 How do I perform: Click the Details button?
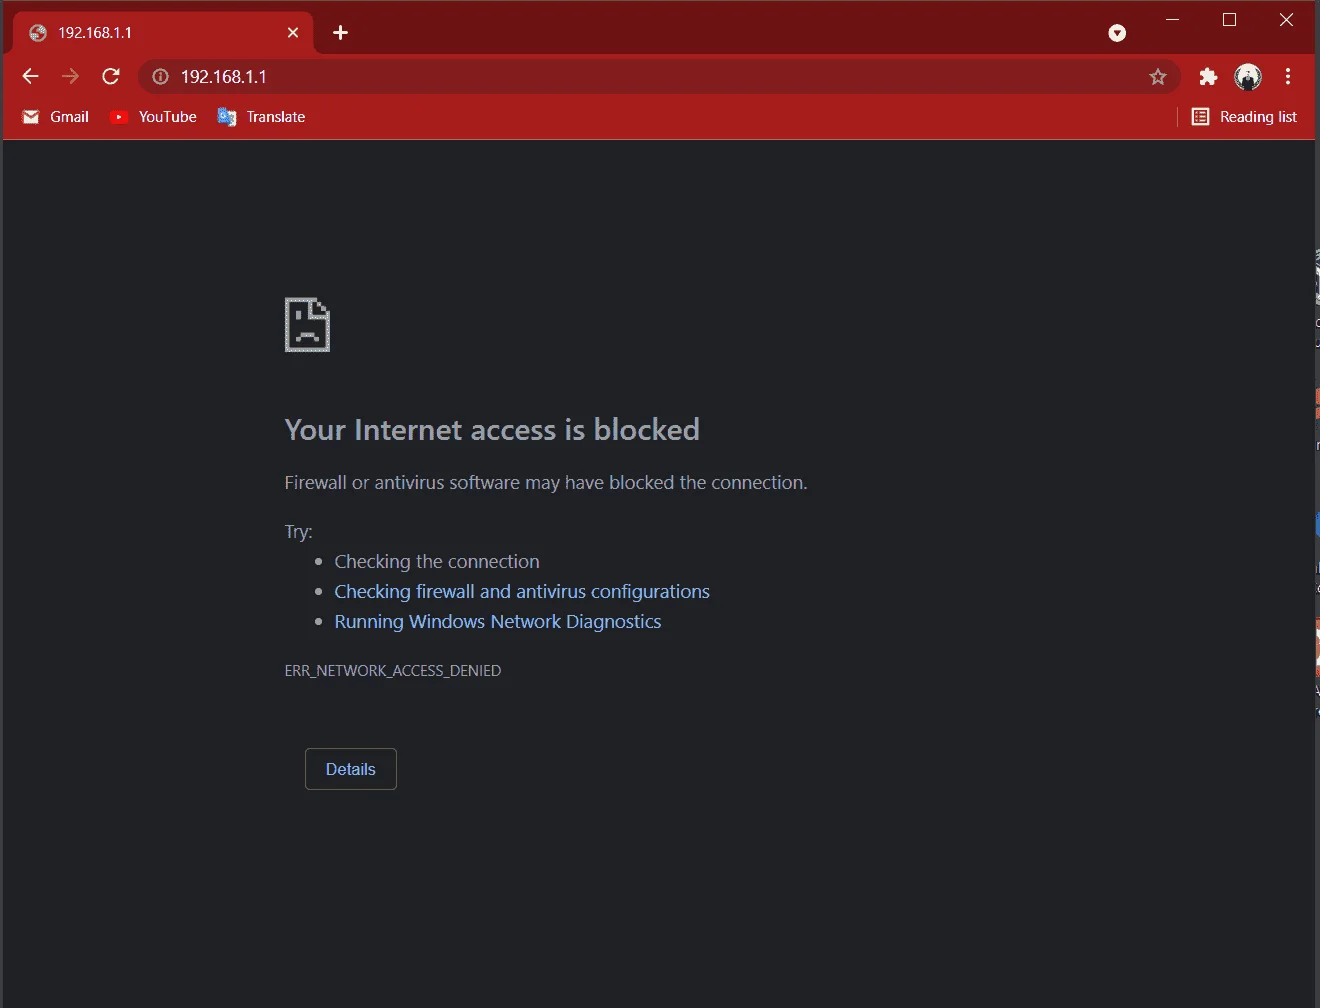351,769
